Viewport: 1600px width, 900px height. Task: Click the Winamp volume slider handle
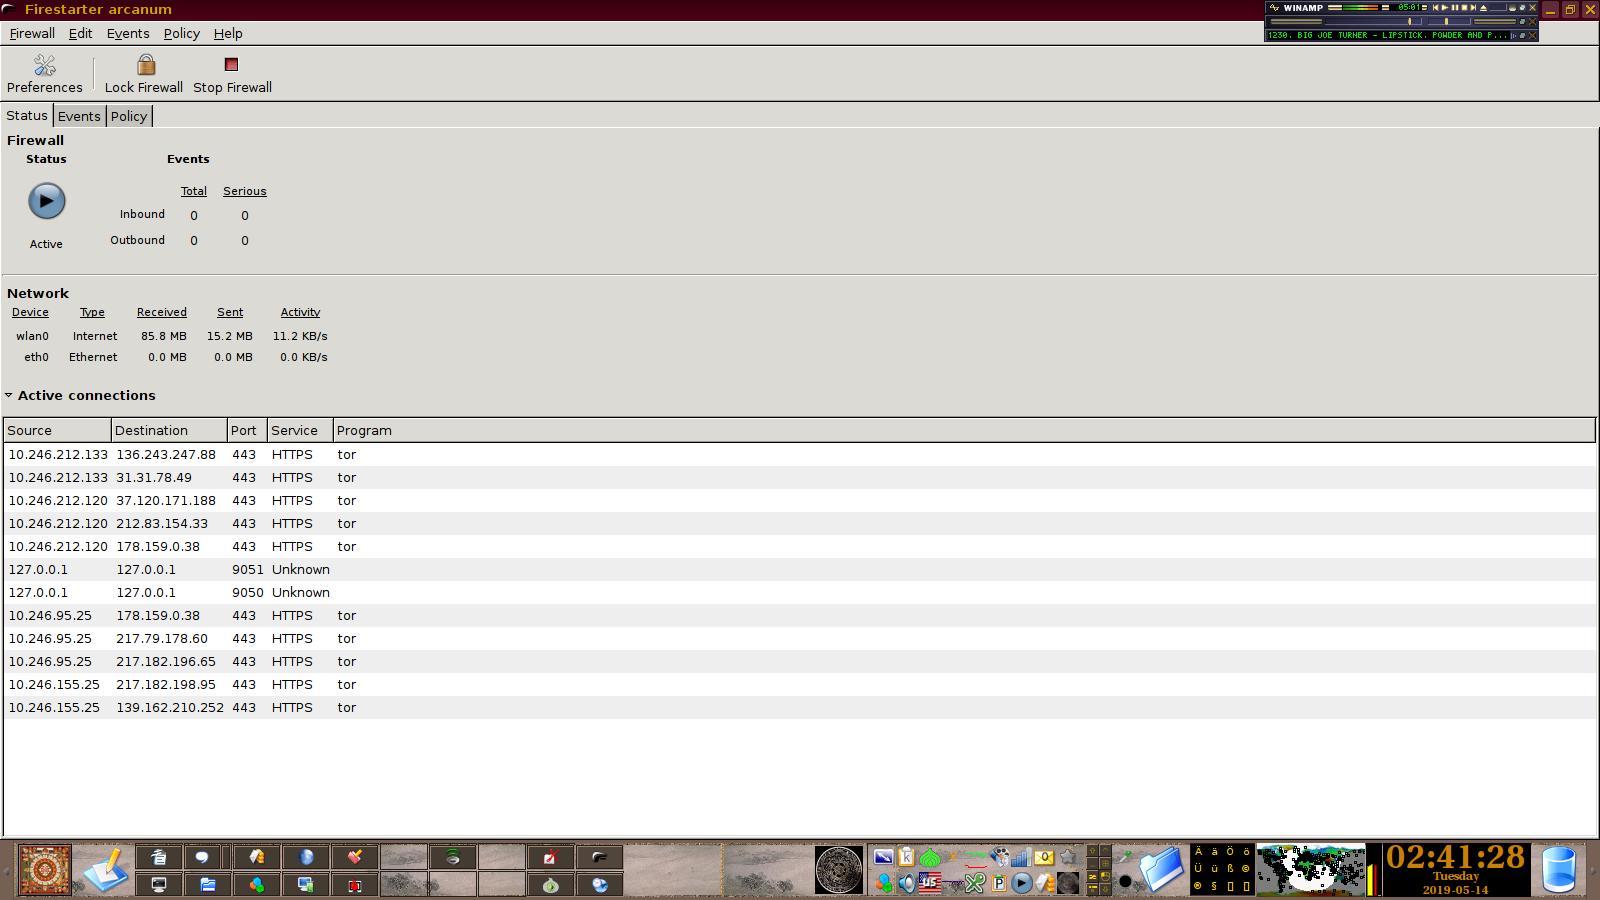[1410, 21]
